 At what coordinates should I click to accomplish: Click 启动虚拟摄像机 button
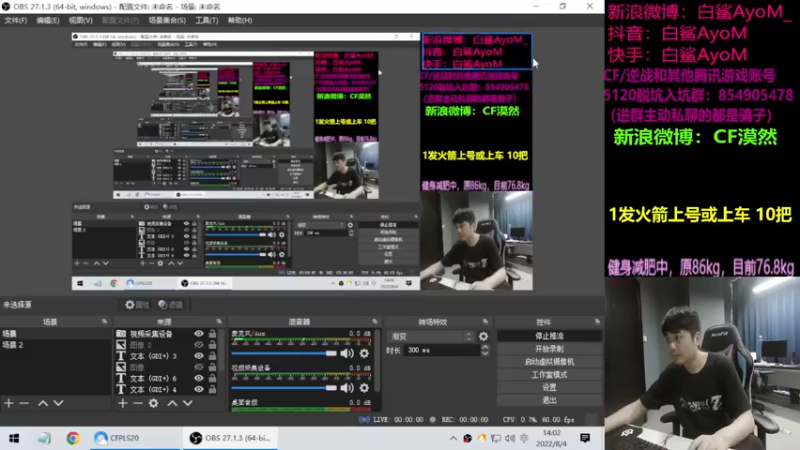[x=549, y=362]
